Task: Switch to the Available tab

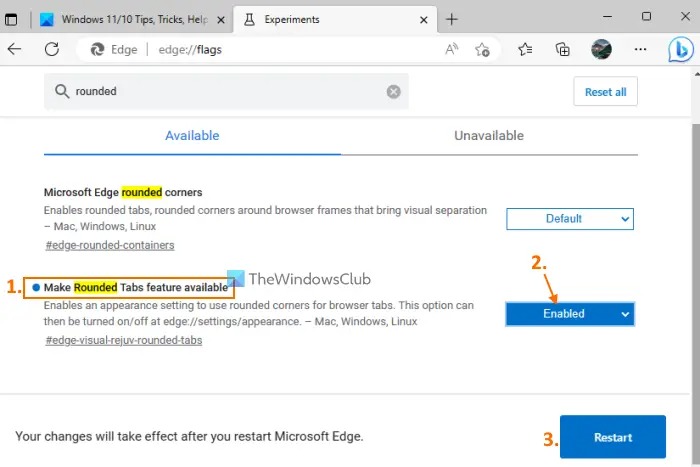Action: 192,136
